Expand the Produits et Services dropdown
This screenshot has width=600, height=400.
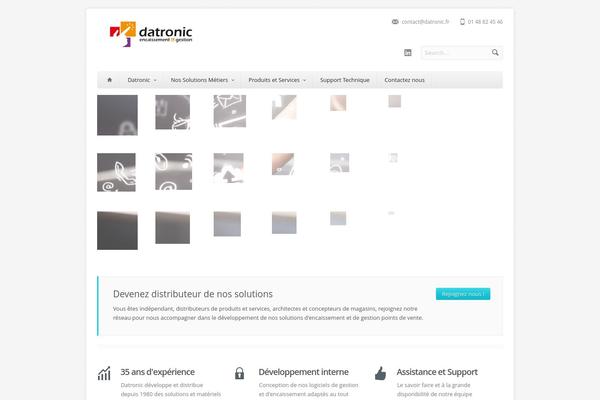click(277, 80)
